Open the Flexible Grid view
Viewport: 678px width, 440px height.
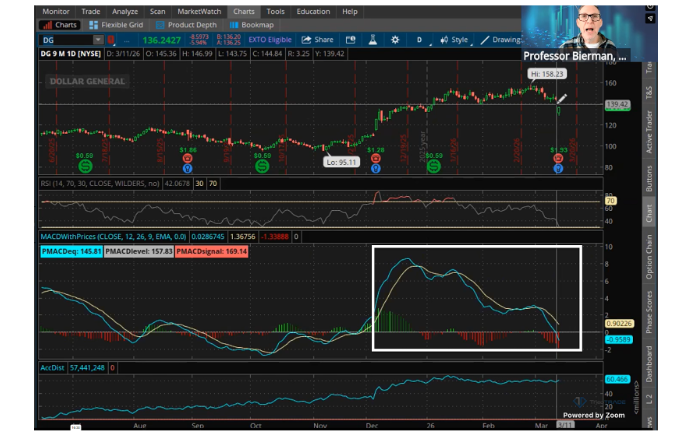pyautogui.click(x=116, y=25)
